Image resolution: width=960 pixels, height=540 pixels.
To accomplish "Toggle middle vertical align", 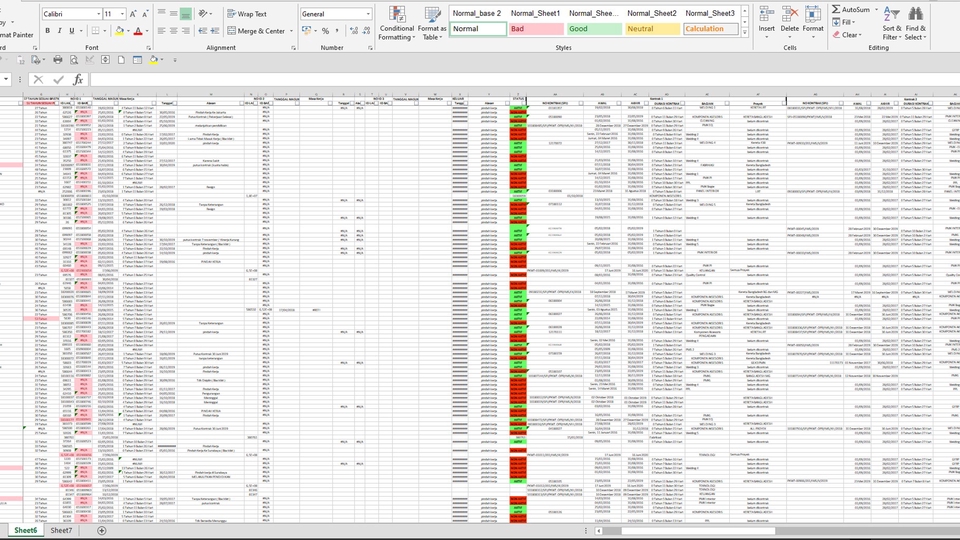I will coord(174,13).
